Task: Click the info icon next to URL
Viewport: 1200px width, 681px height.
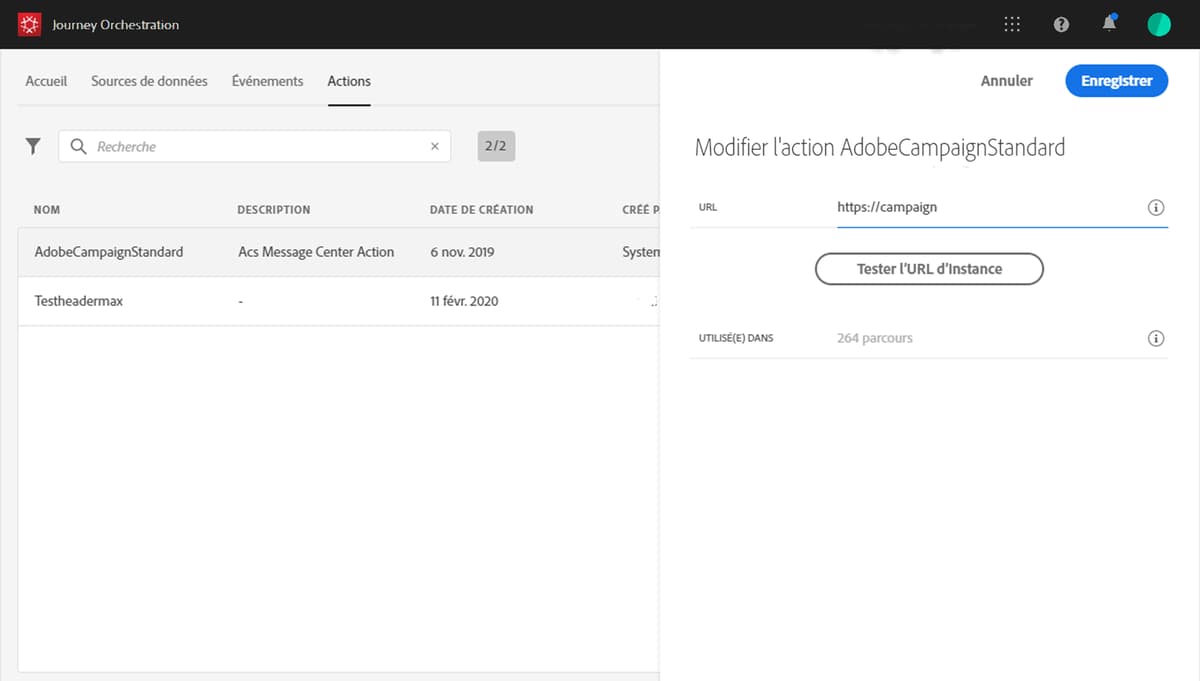Action: coord(1156,207)
